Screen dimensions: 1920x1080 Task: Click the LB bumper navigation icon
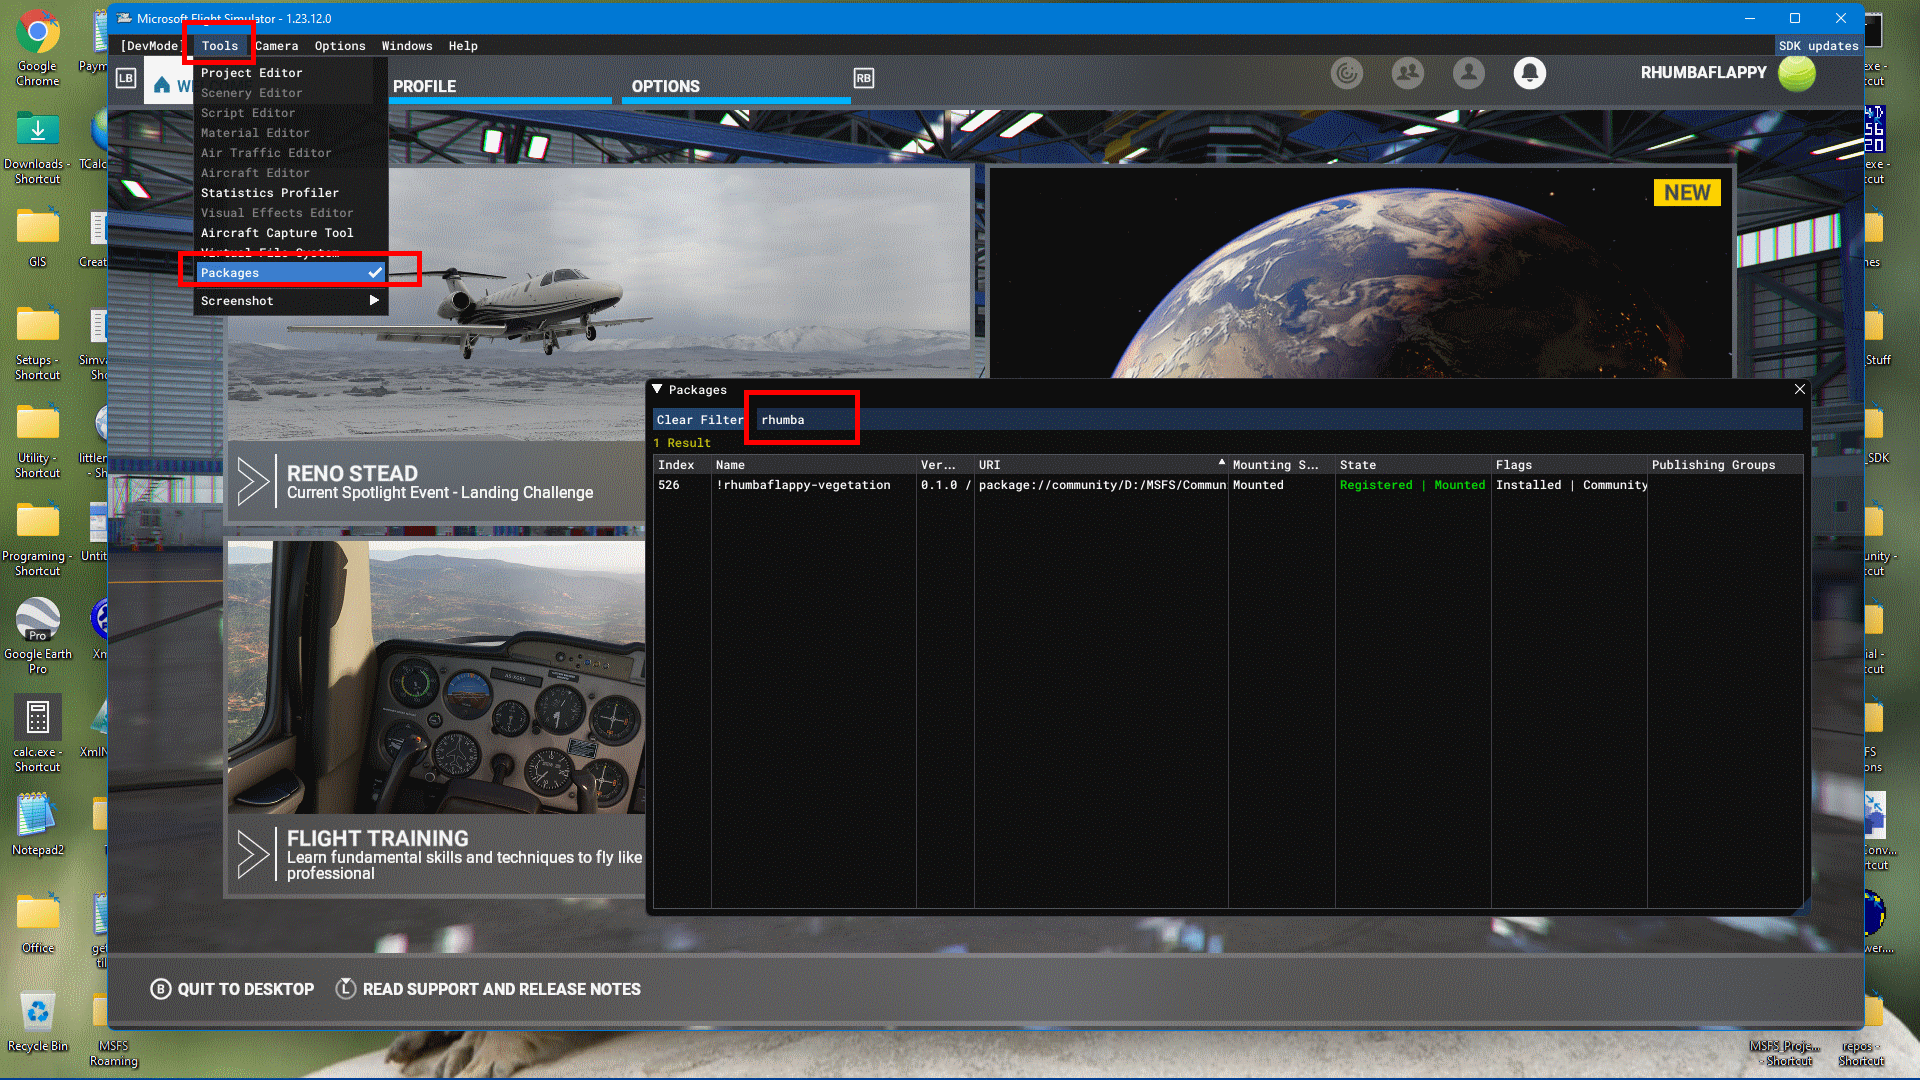126,78
